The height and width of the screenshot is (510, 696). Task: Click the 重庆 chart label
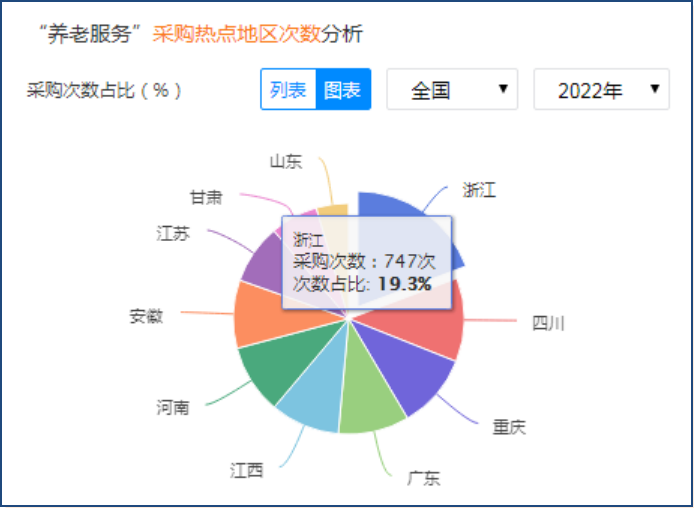tap(508, 427)
